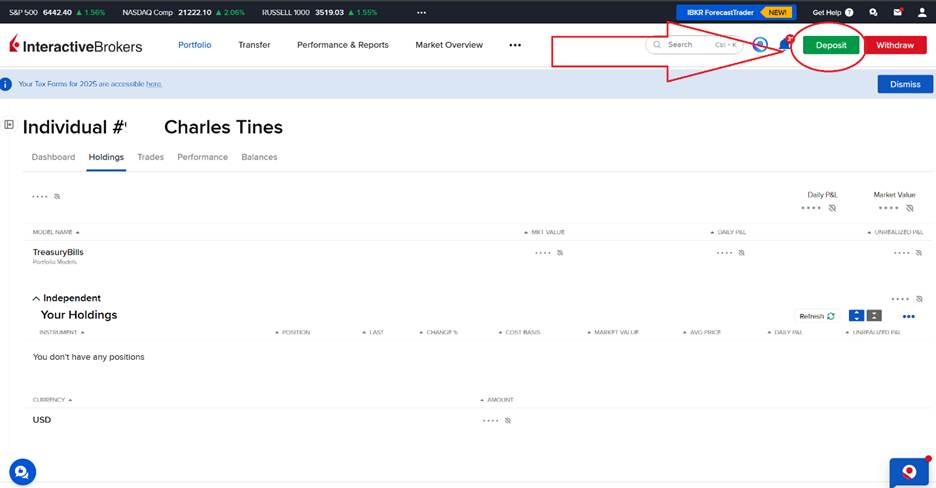Image resolution: width=936 pixels, height=488 pixels.
Task: Dismiss the tax forms banner
Action: click(904, 84)
